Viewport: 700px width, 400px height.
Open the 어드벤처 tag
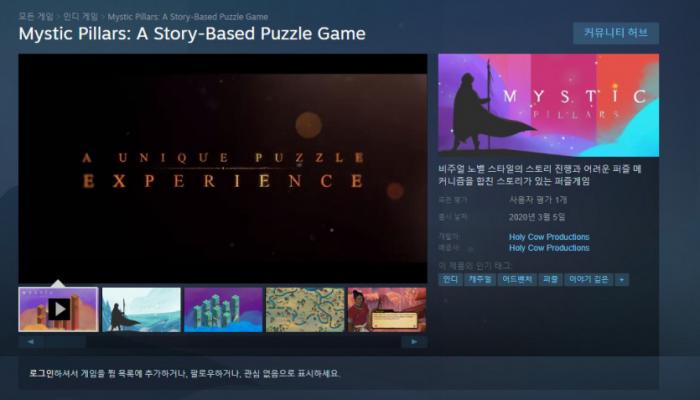pos(517,280)
